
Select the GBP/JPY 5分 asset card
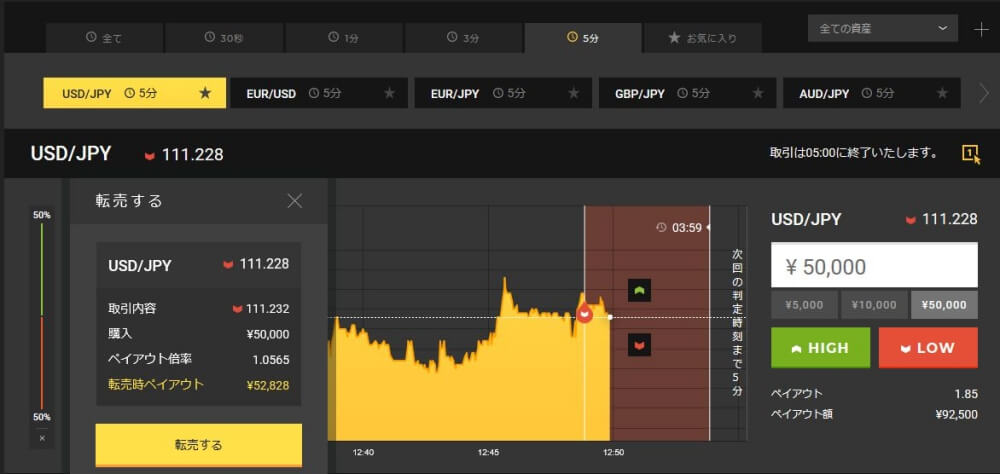coord(688,93)
